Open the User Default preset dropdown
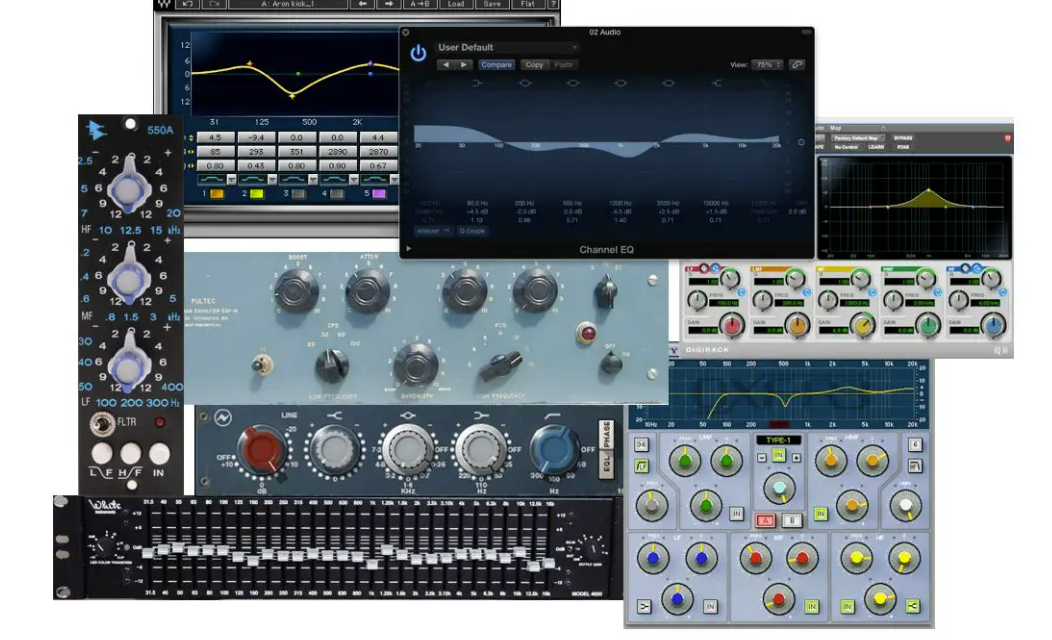This screenshot has width=1052, height=640. (x=507, y=48)
